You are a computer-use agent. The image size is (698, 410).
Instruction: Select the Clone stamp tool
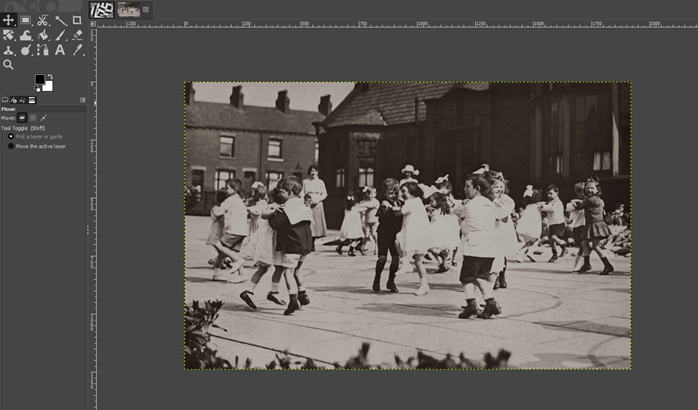coord(8,50)
